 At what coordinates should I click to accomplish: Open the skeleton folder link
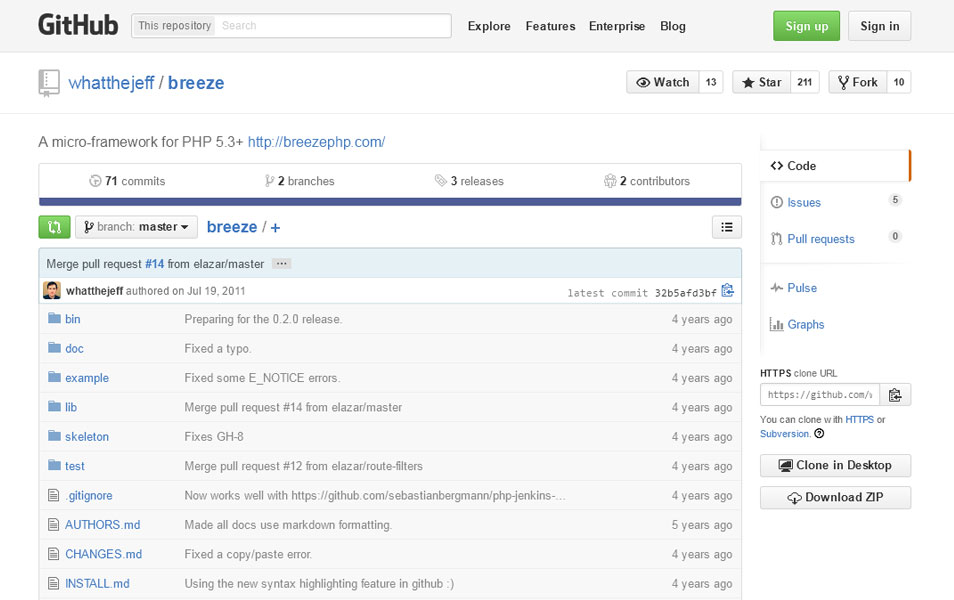tap(87, 436)
